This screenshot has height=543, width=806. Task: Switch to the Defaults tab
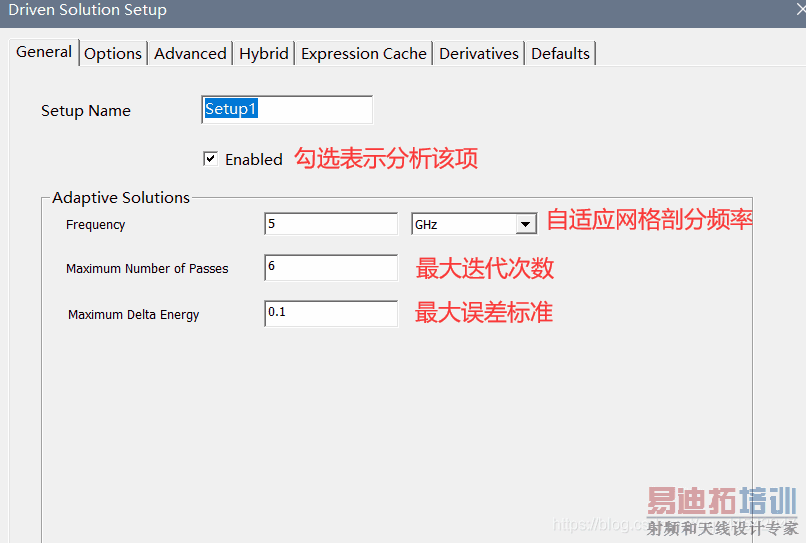tap(560, 53)
